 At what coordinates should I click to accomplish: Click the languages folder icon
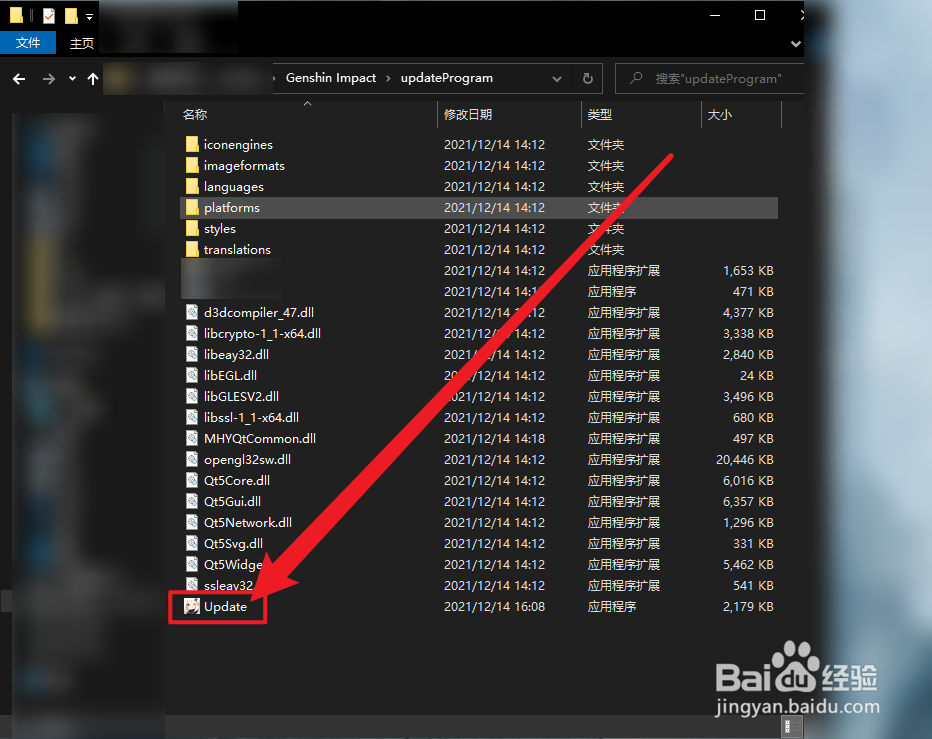(192, 186)
